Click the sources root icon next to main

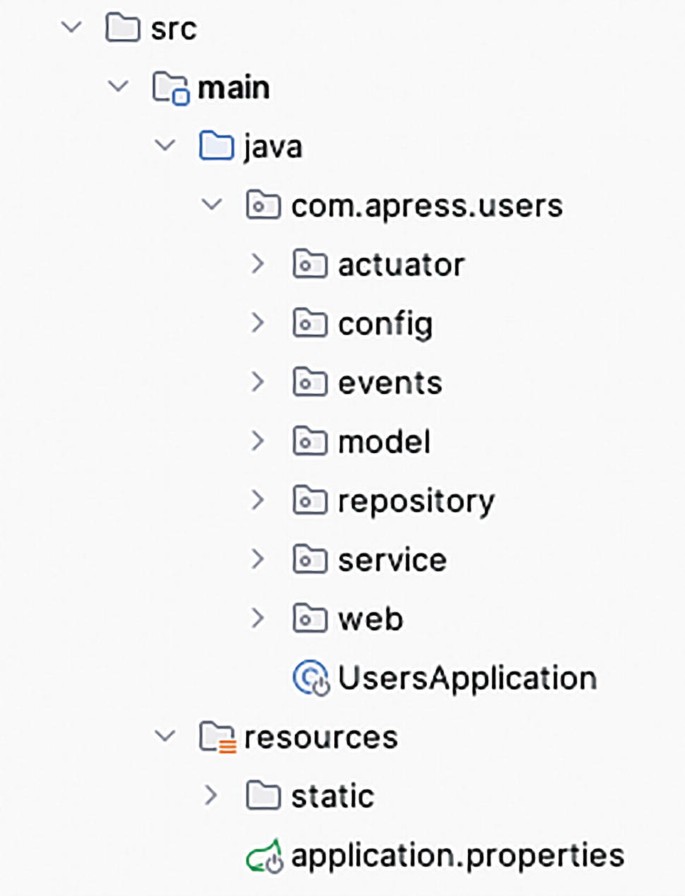pyautogui.click(x=169, y=86)
